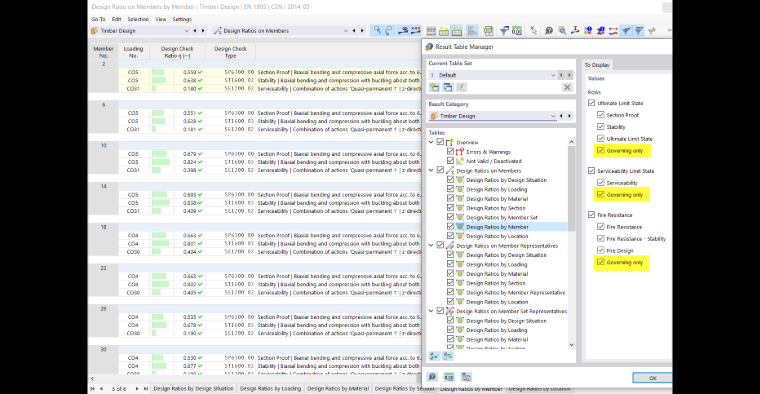Image resolution: width=760 pixels, height=394 pixels.
Task: Select Not Valid / Deactivated tree row
Action: (494, 161)
